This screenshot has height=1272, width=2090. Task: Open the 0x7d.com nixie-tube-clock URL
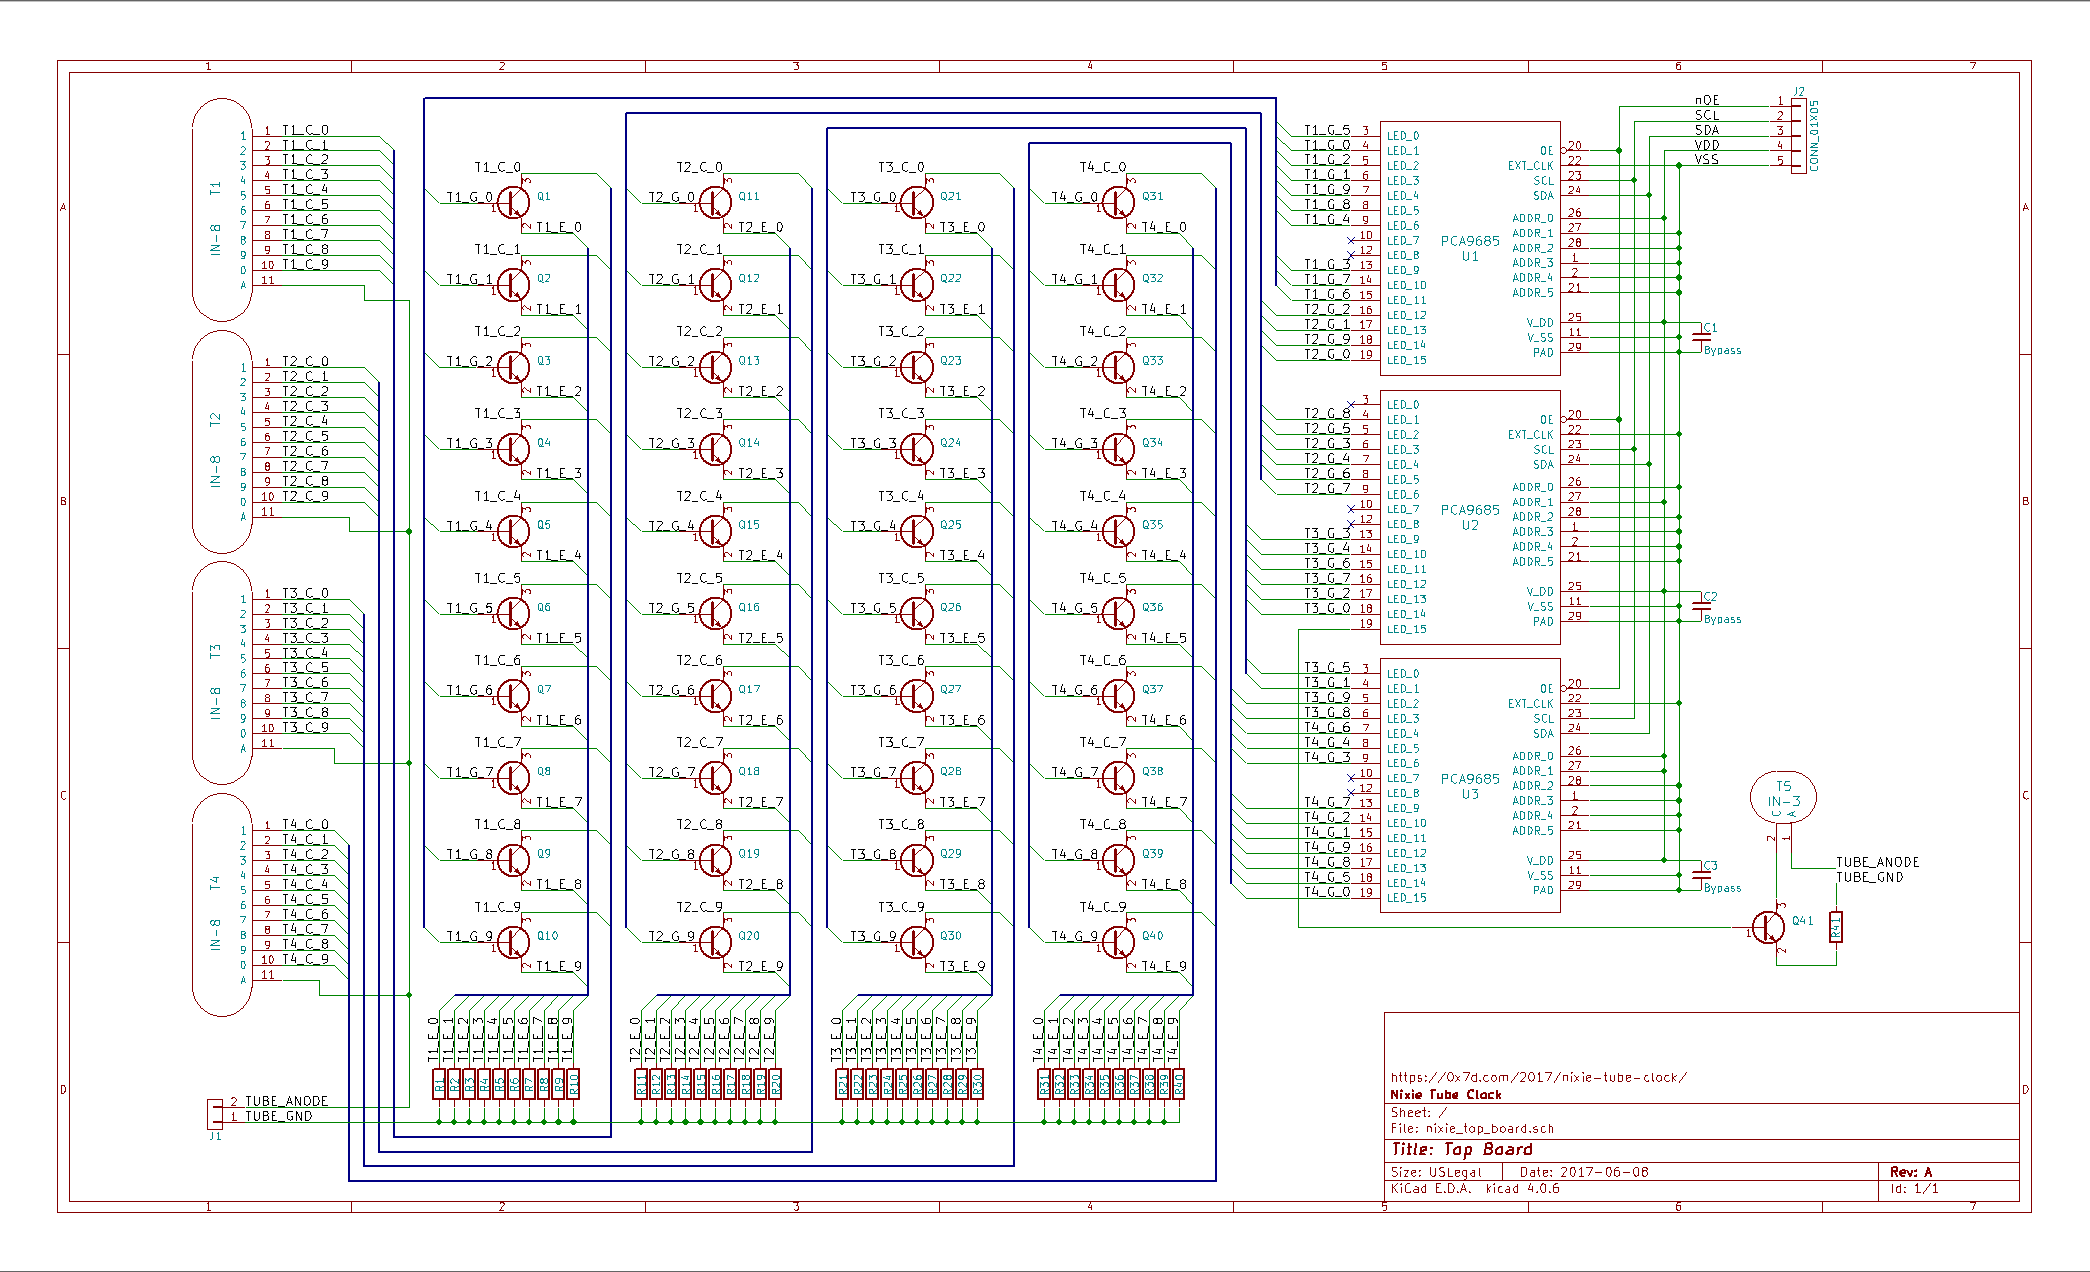click(1538, 1077)
